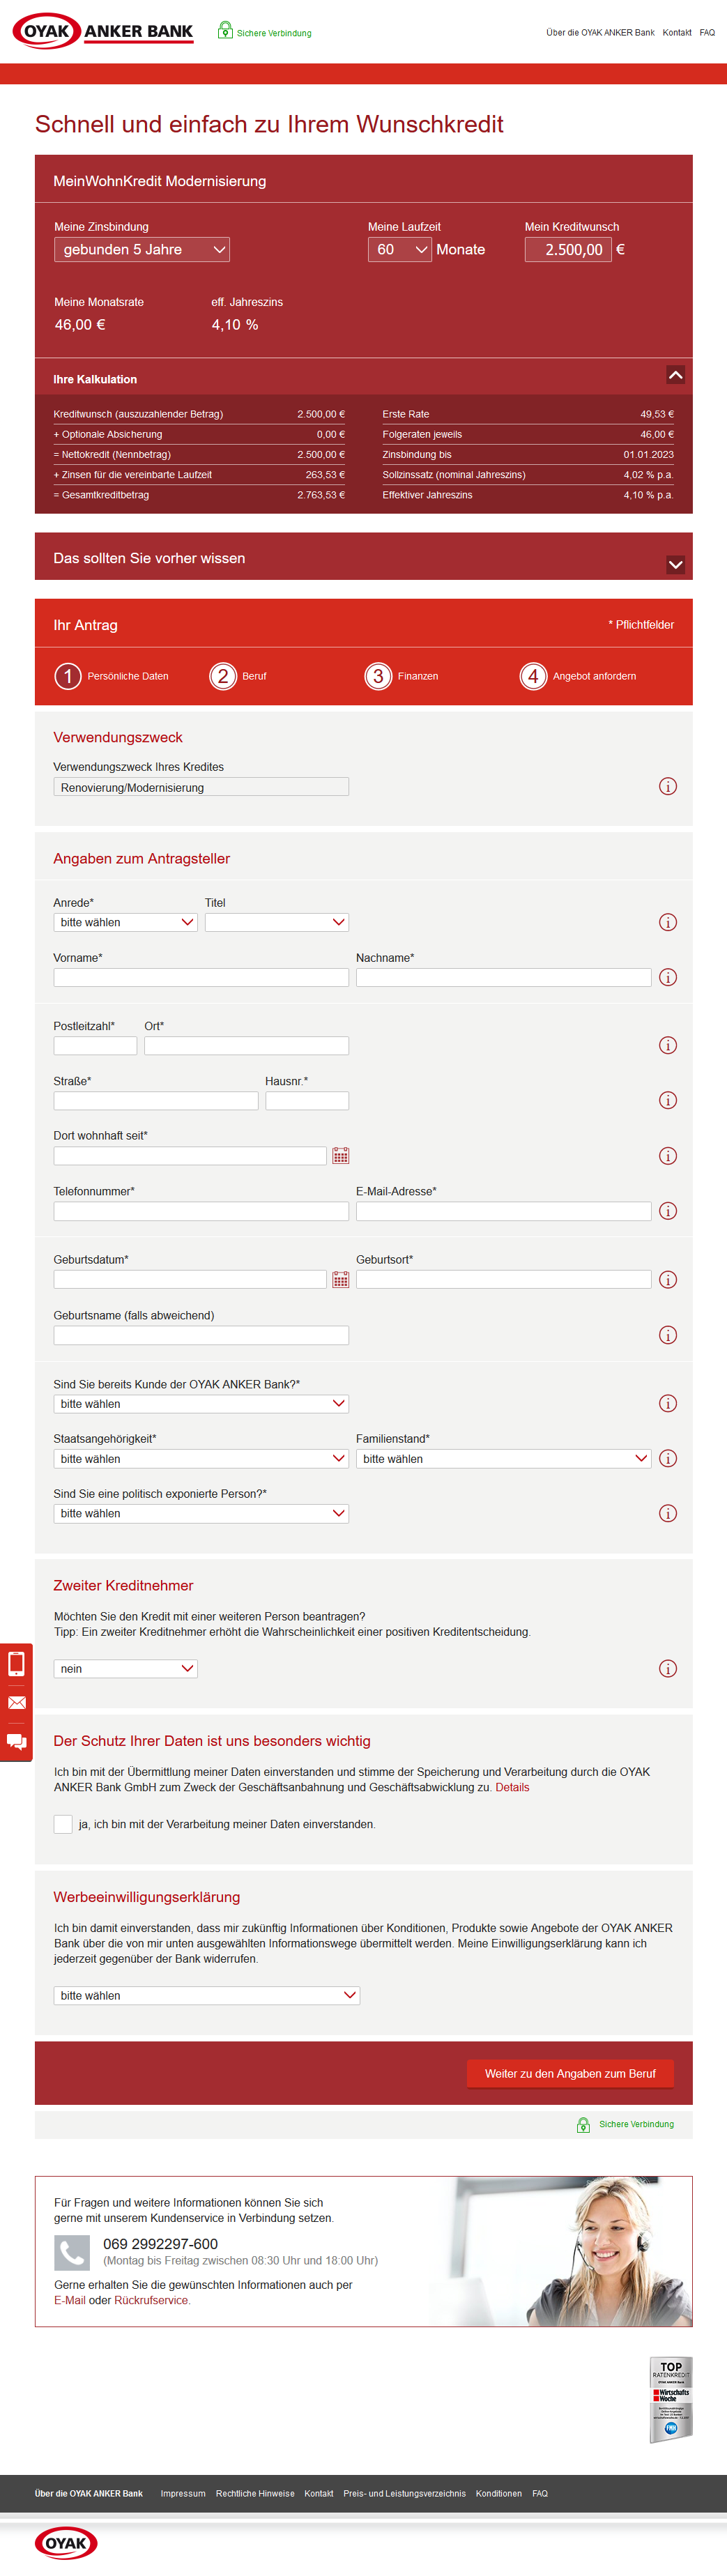
Task: Show info for Zweiter Kreditnehmer dropdown
Action: click(x=668, y=1669)
